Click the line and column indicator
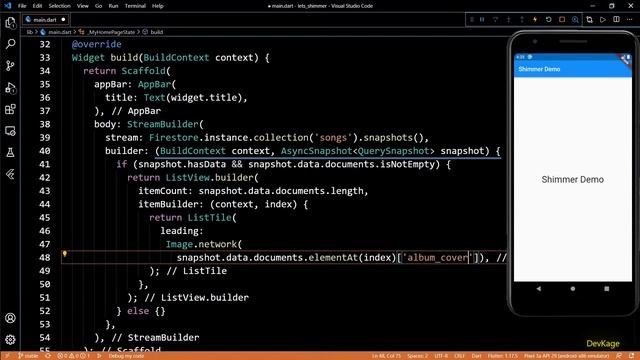 [x=386, y=356]
